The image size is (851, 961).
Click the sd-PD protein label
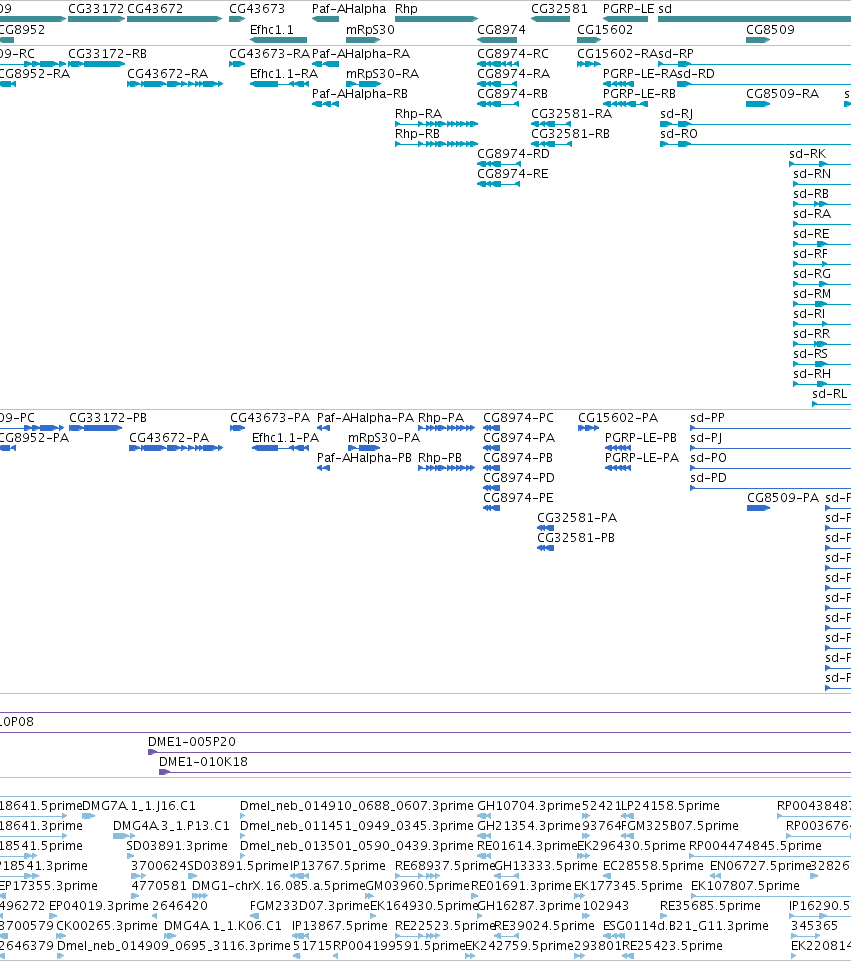click(x=708, y=478)
